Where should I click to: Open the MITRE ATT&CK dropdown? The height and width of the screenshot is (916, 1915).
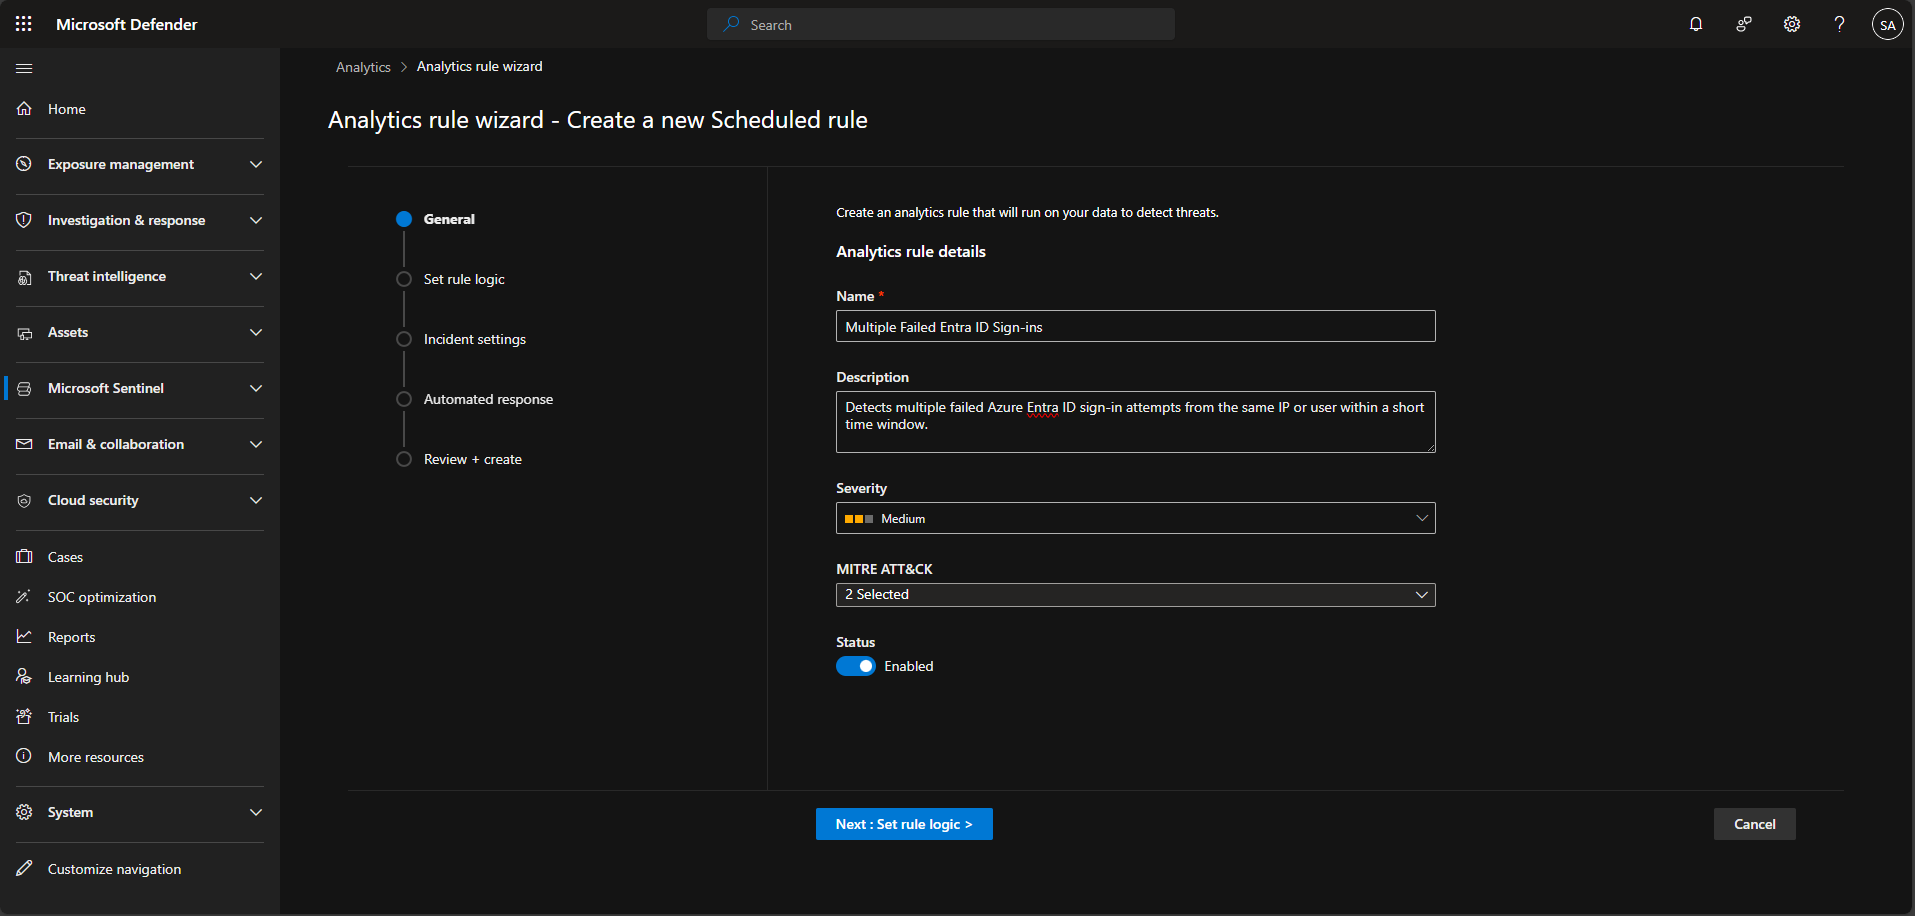pyautogui.click(x=1135, y=595)
